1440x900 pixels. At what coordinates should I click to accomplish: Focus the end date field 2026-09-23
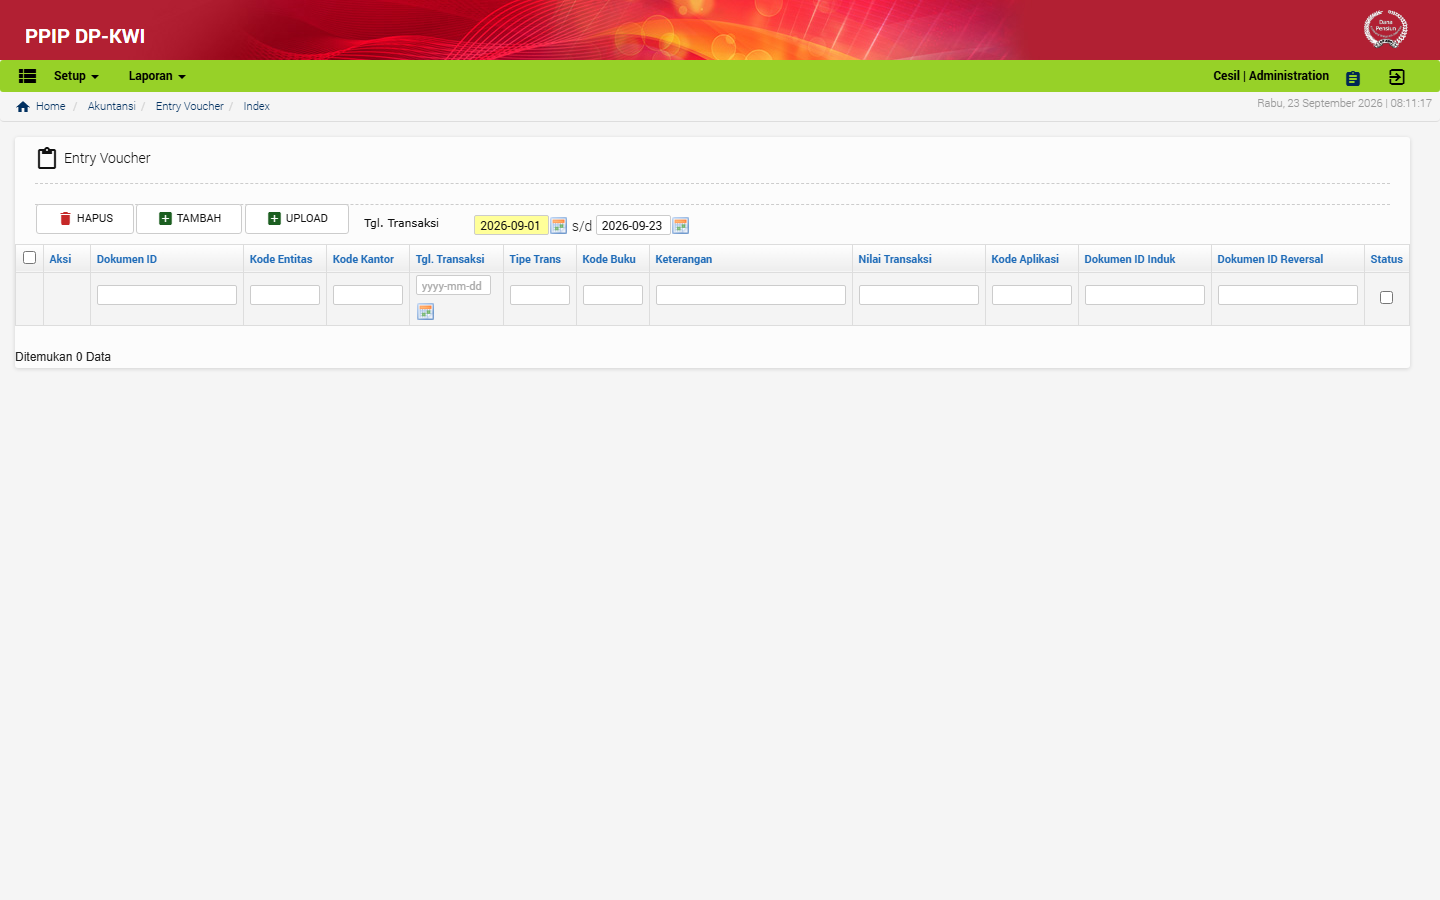[x=633, y=226]
